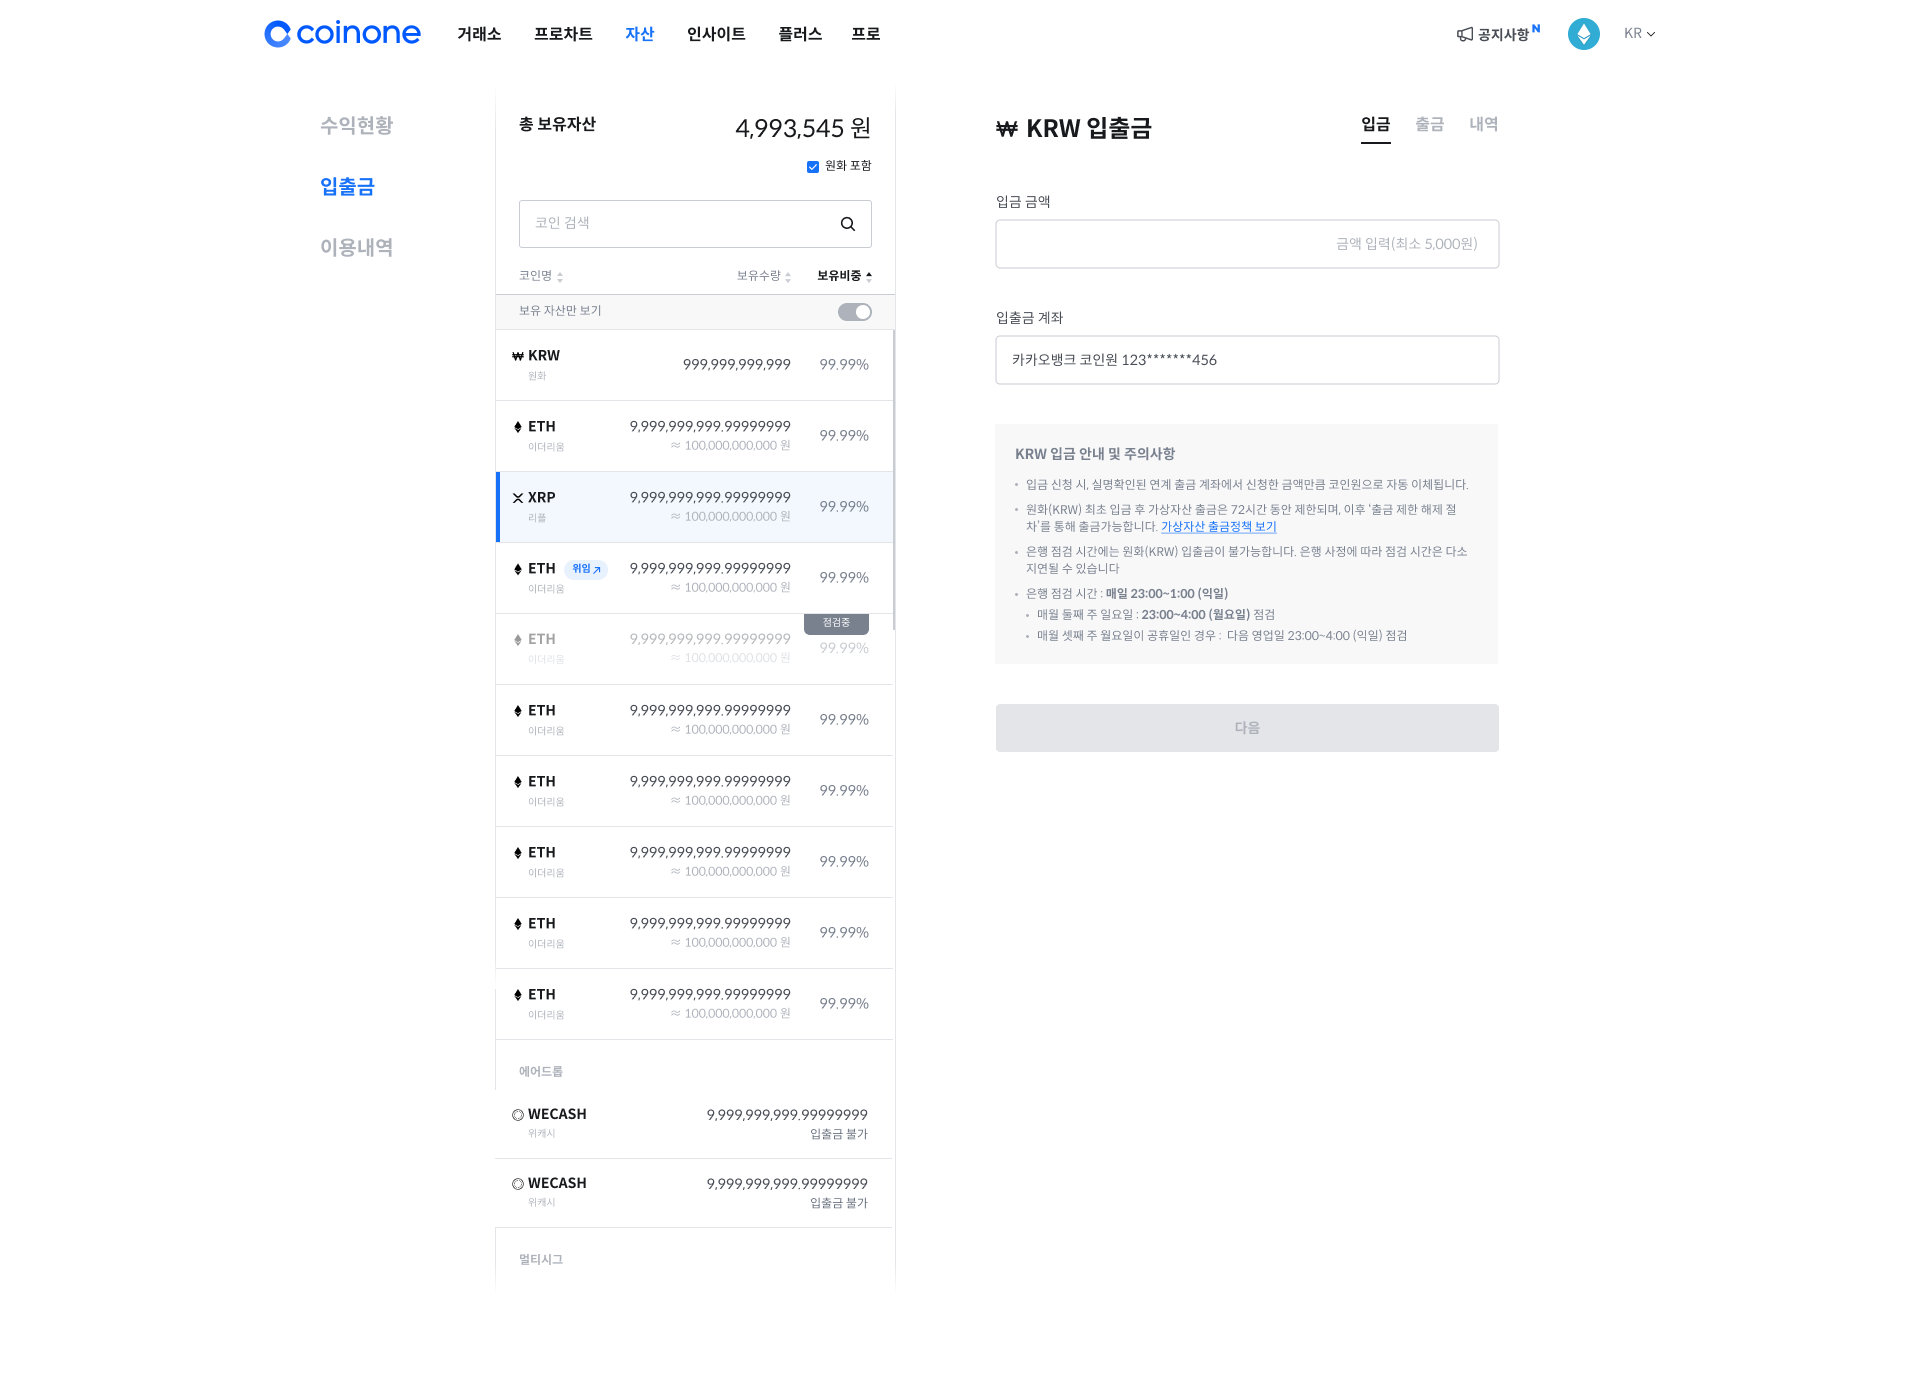1920x1394 pixels.
Task: Select the XRP coin row
Action: click(x=694, y=507)
